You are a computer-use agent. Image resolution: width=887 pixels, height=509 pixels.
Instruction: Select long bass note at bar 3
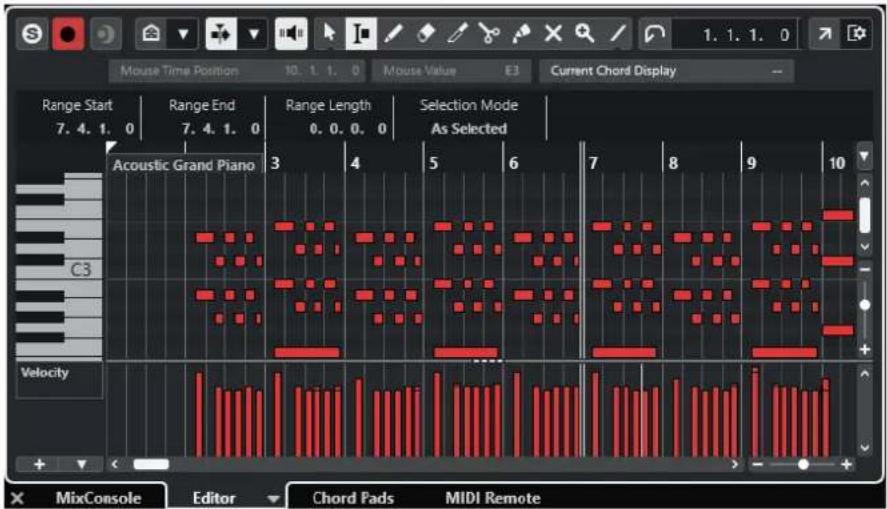307,352
